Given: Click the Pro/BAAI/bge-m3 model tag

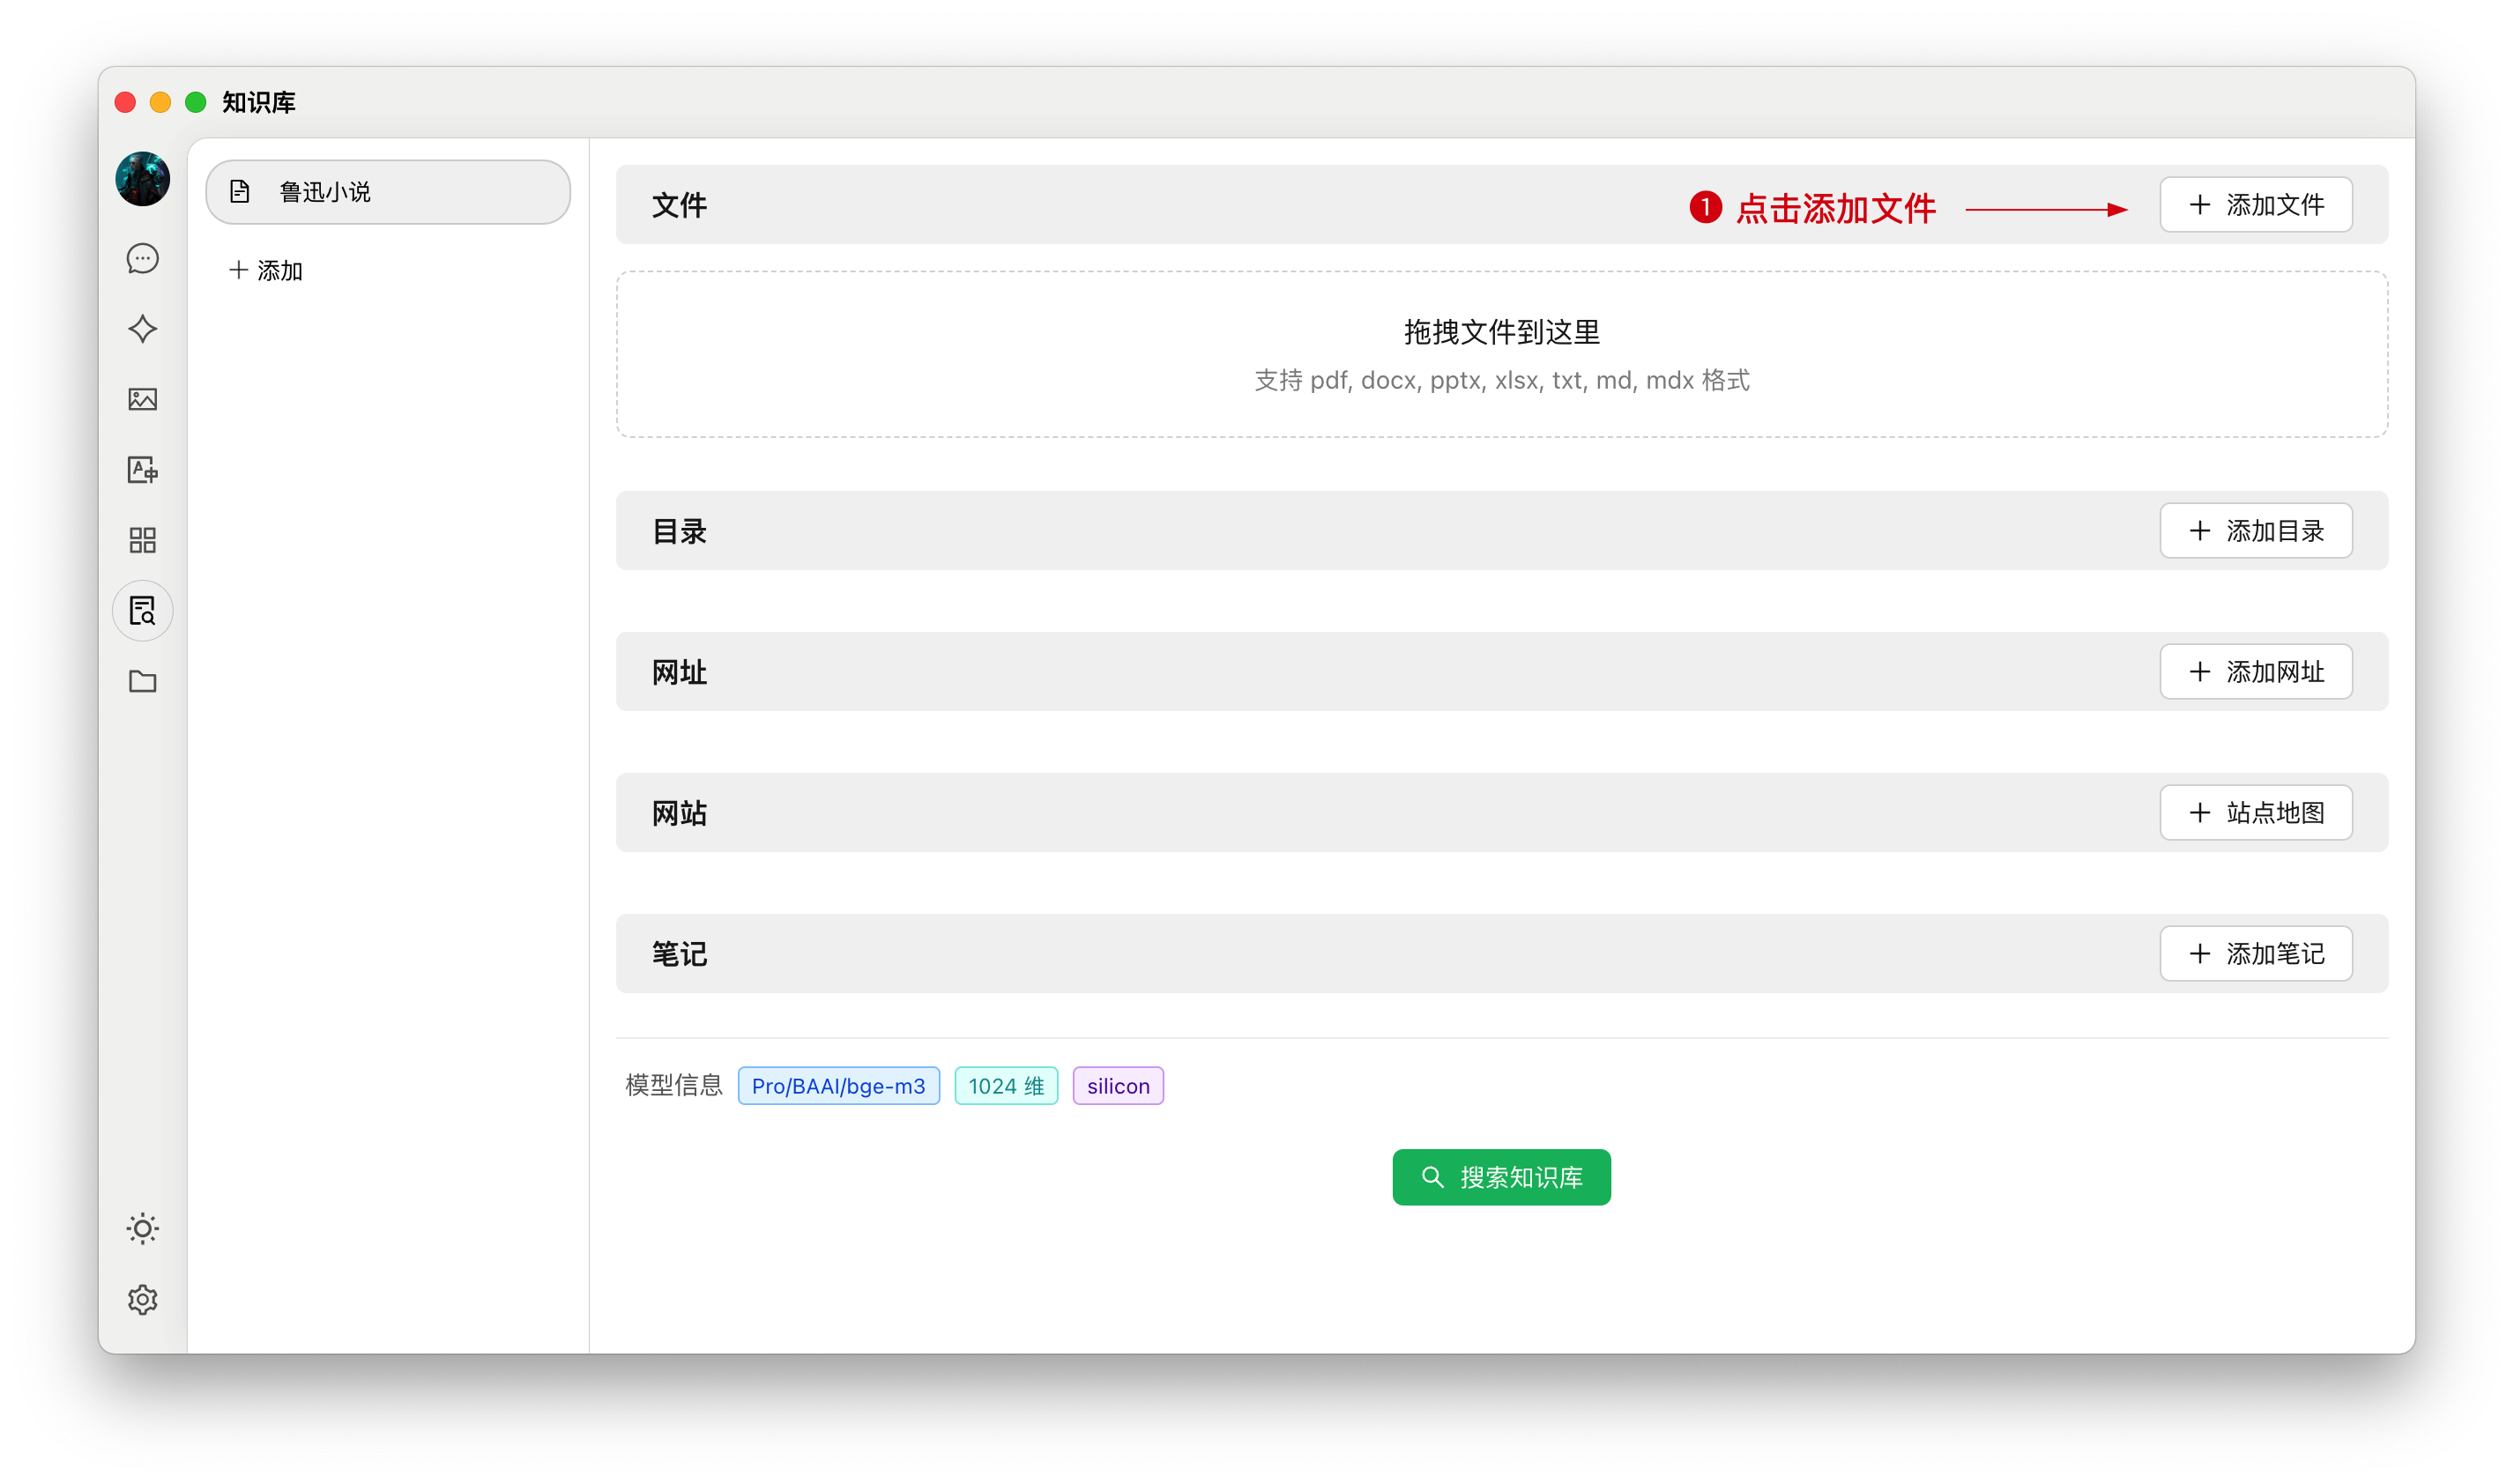Looking at the screenshot, I should (x=838, y=1086).
